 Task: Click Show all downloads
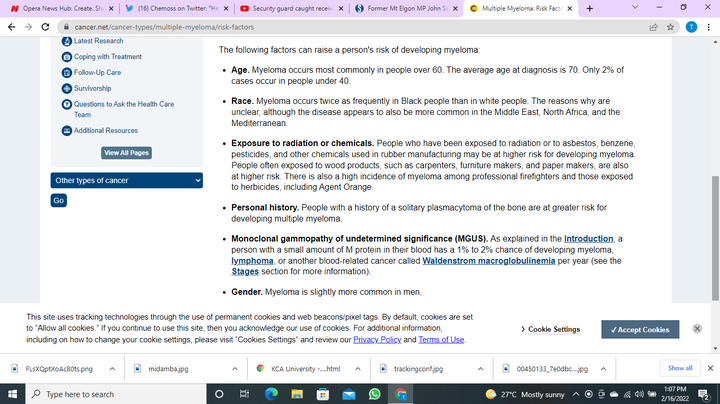(x=680, y=368)
